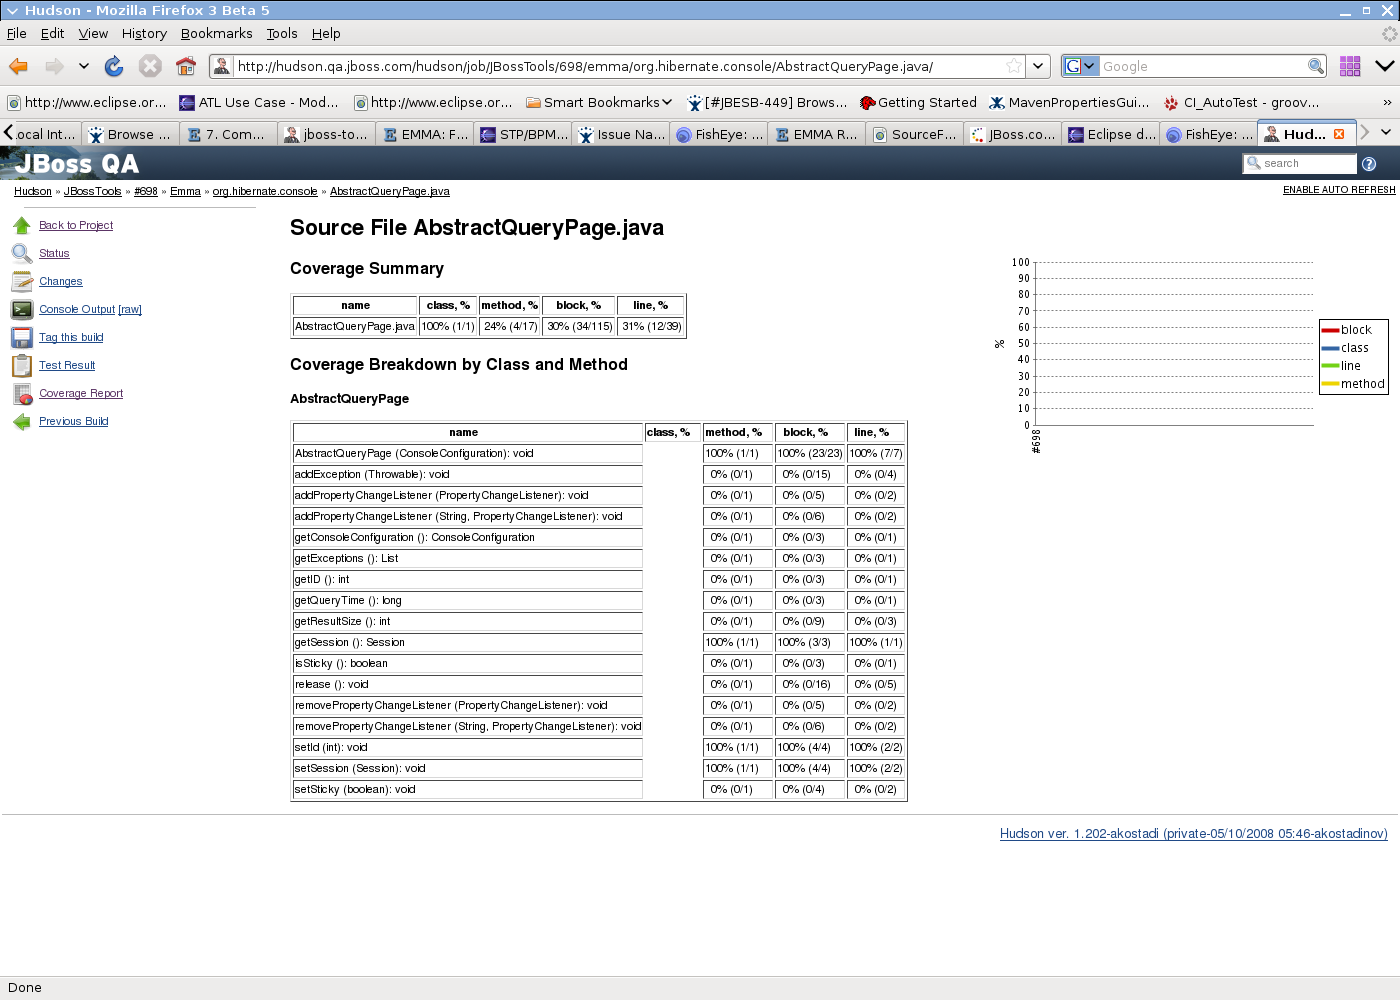Open the list all tabs dropdown
Viewport: 1400px width, 1000px height.
tap(1385, 132)
